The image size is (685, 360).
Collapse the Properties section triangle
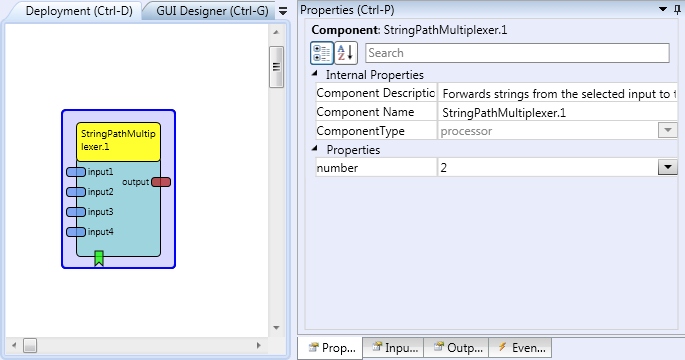(315, 149)
